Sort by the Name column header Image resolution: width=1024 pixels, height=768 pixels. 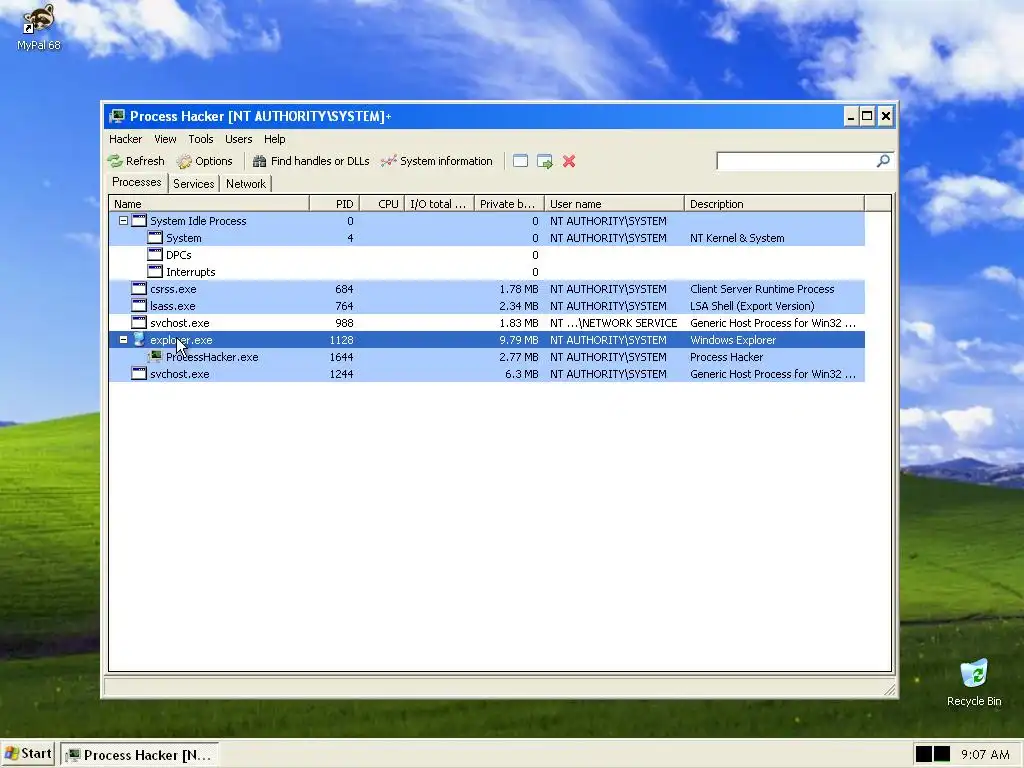(x=209, y=204)
